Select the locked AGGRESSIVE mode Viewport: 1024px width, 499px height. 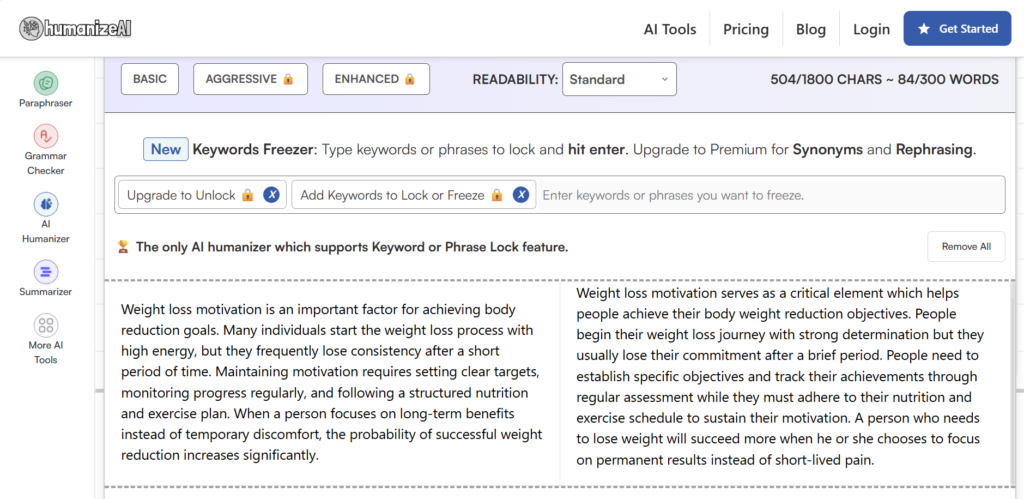tap(250, 79)
